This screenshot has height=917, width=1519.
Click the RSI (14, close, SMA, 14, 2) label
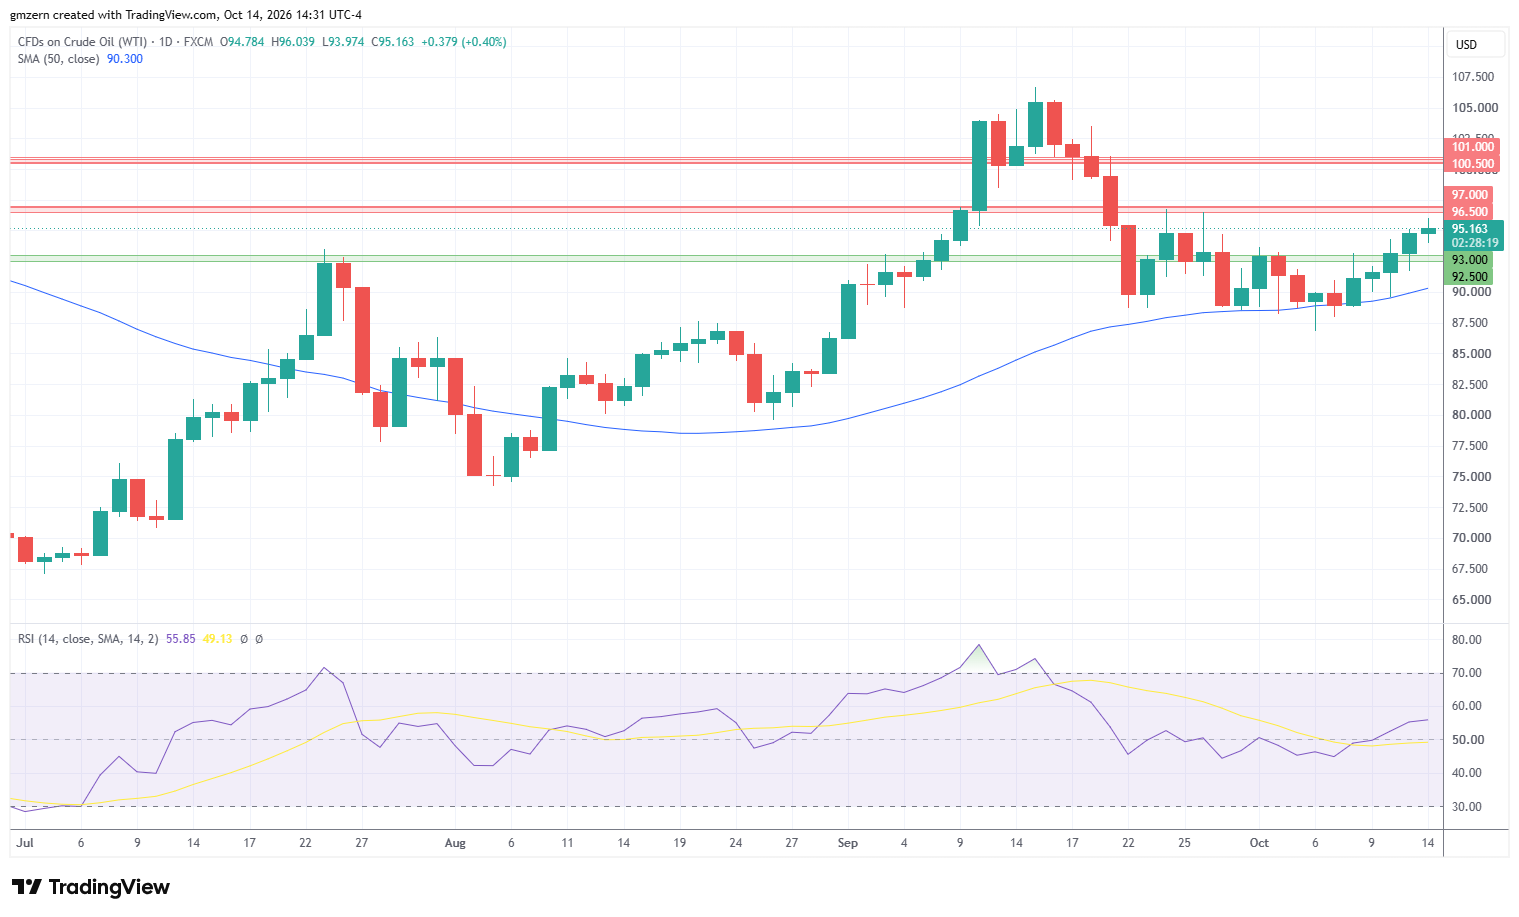click(x=88, y=639)
